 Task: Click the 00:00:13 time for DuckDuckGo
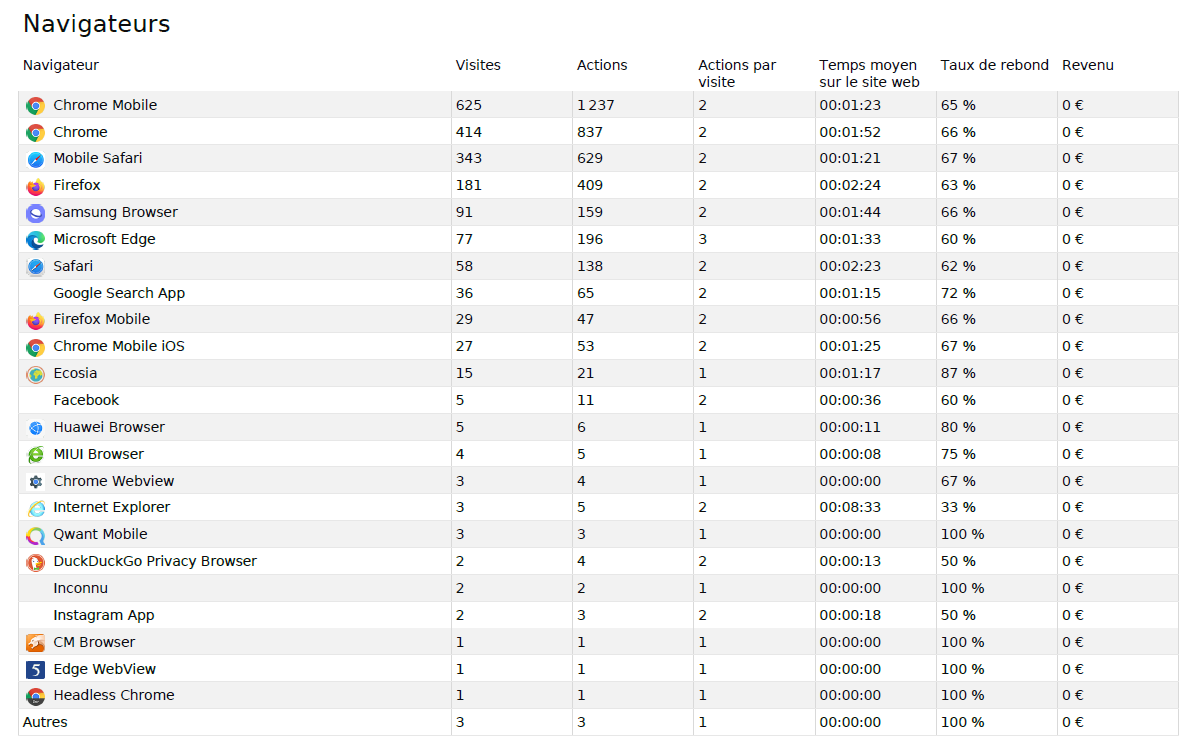pos(850,561)
